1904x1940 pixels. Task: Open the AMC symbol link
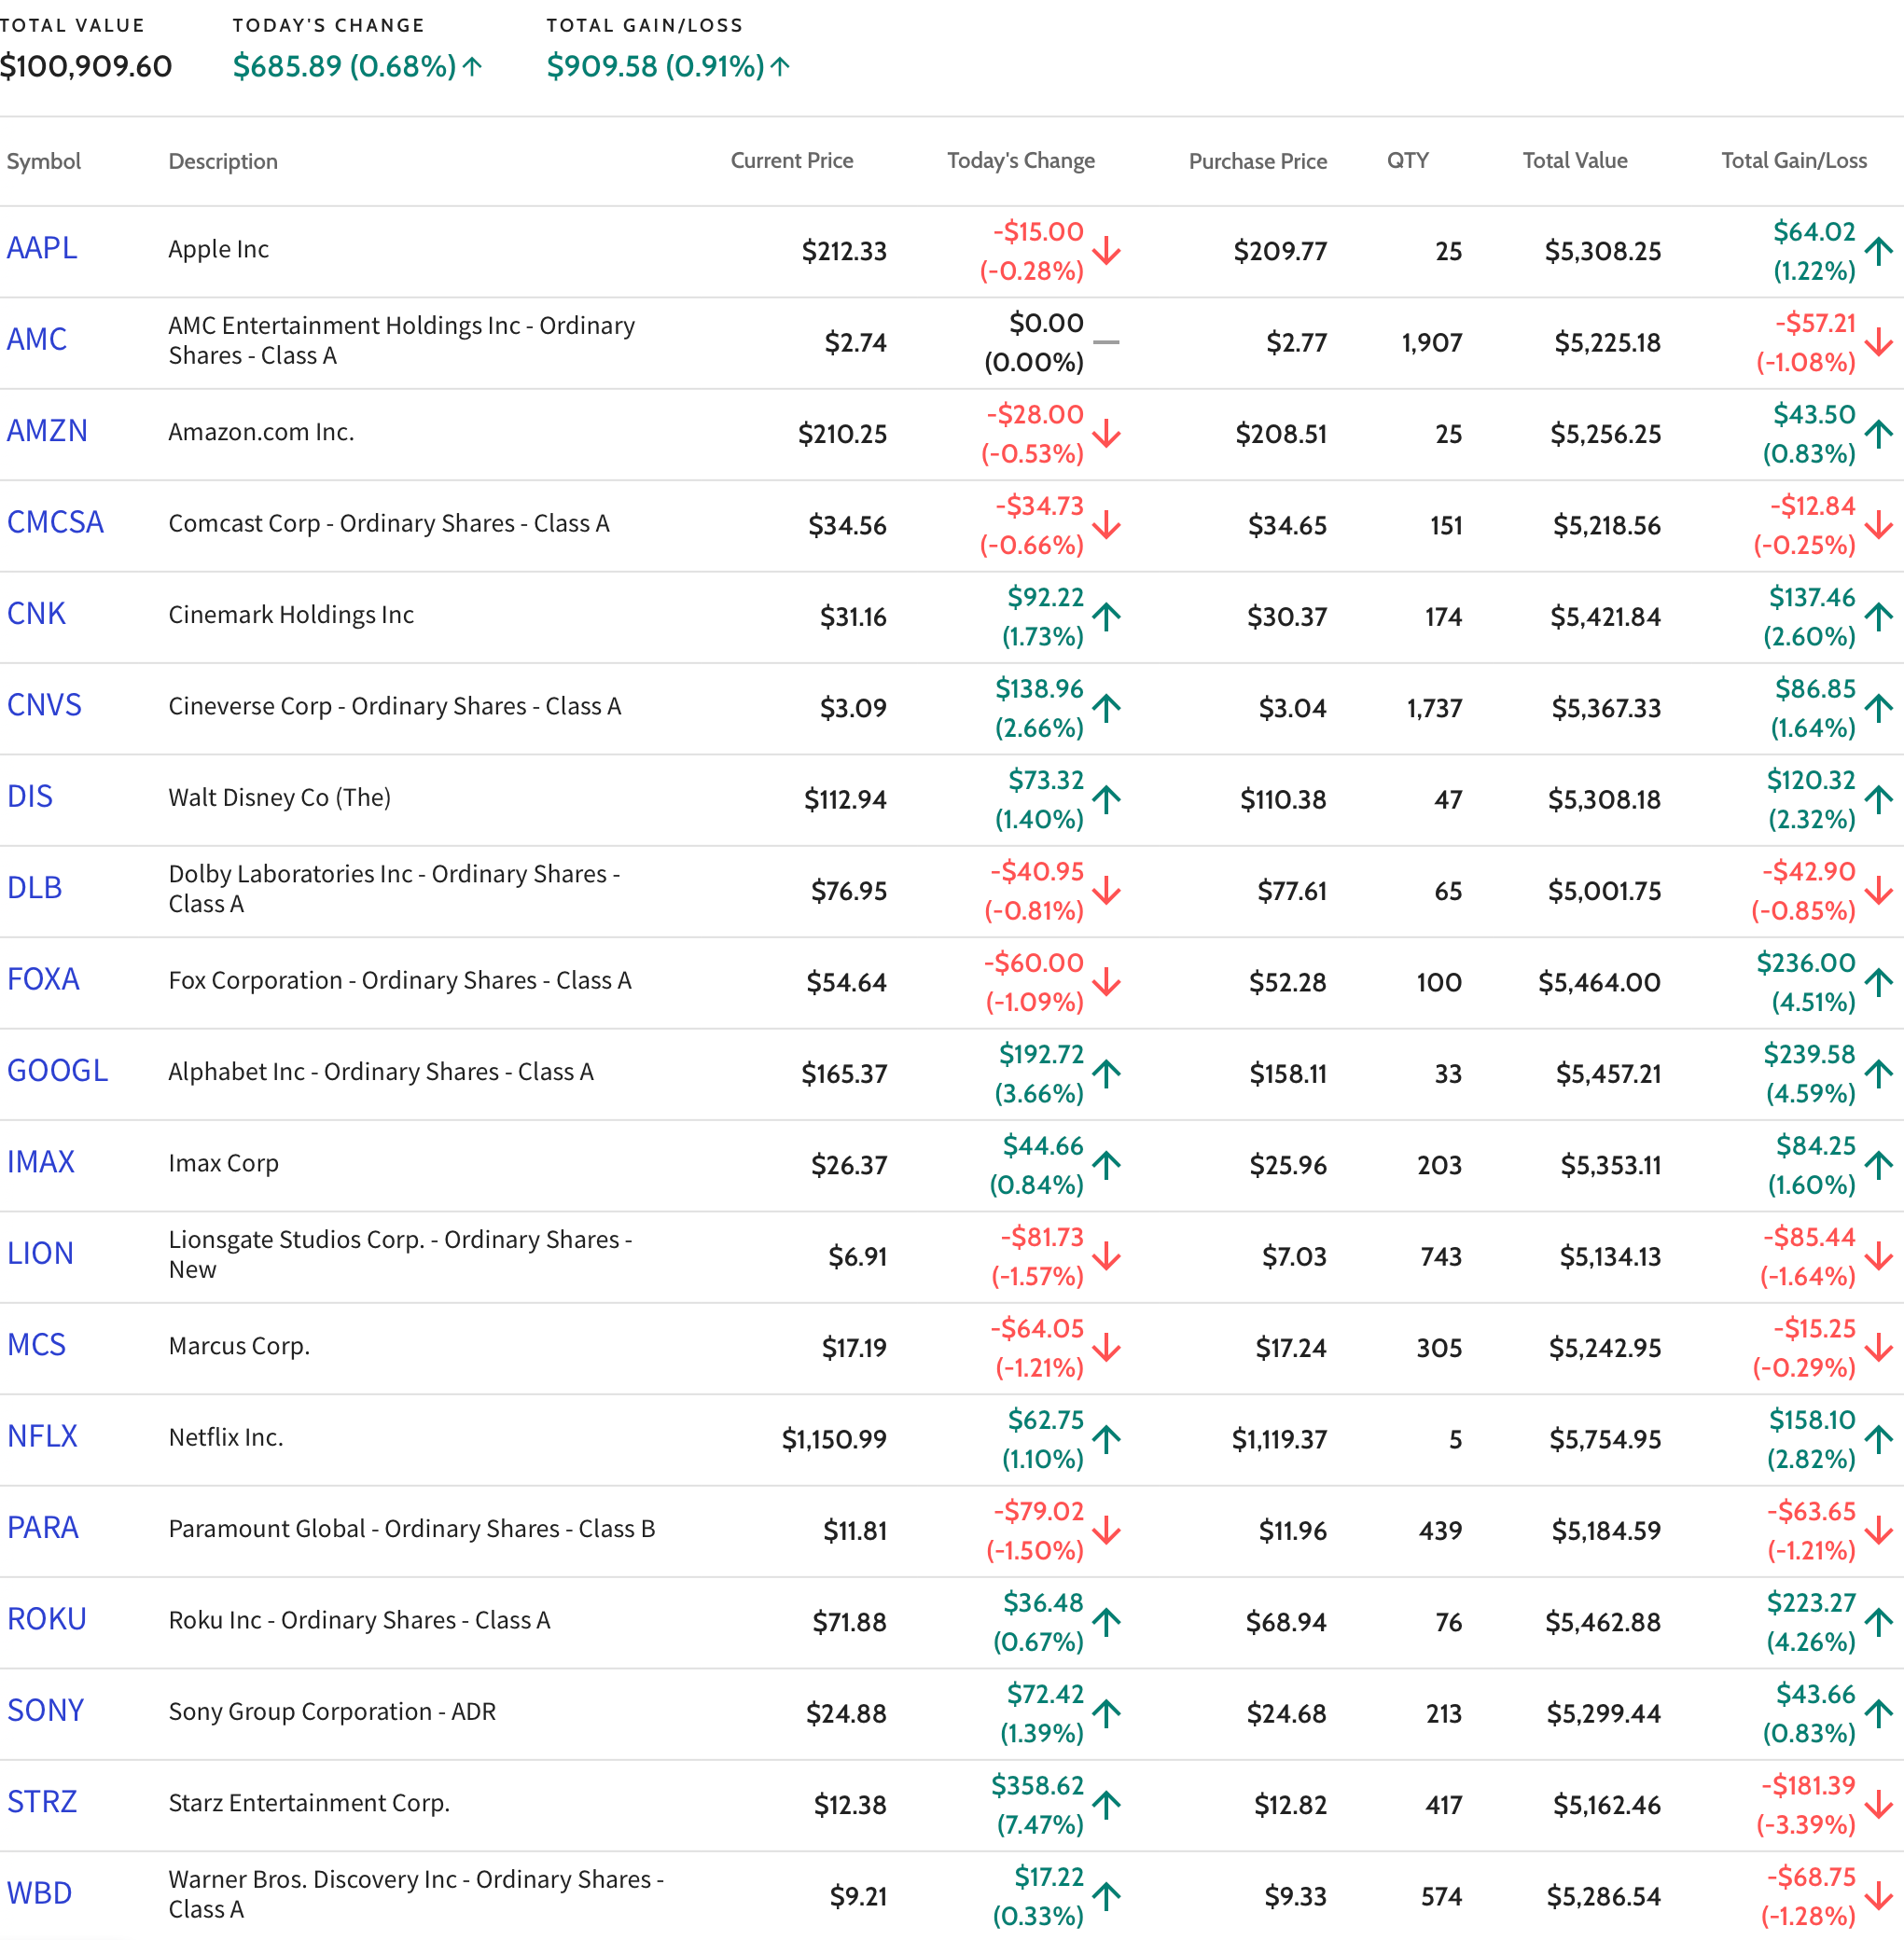click(x=37, y=340)
